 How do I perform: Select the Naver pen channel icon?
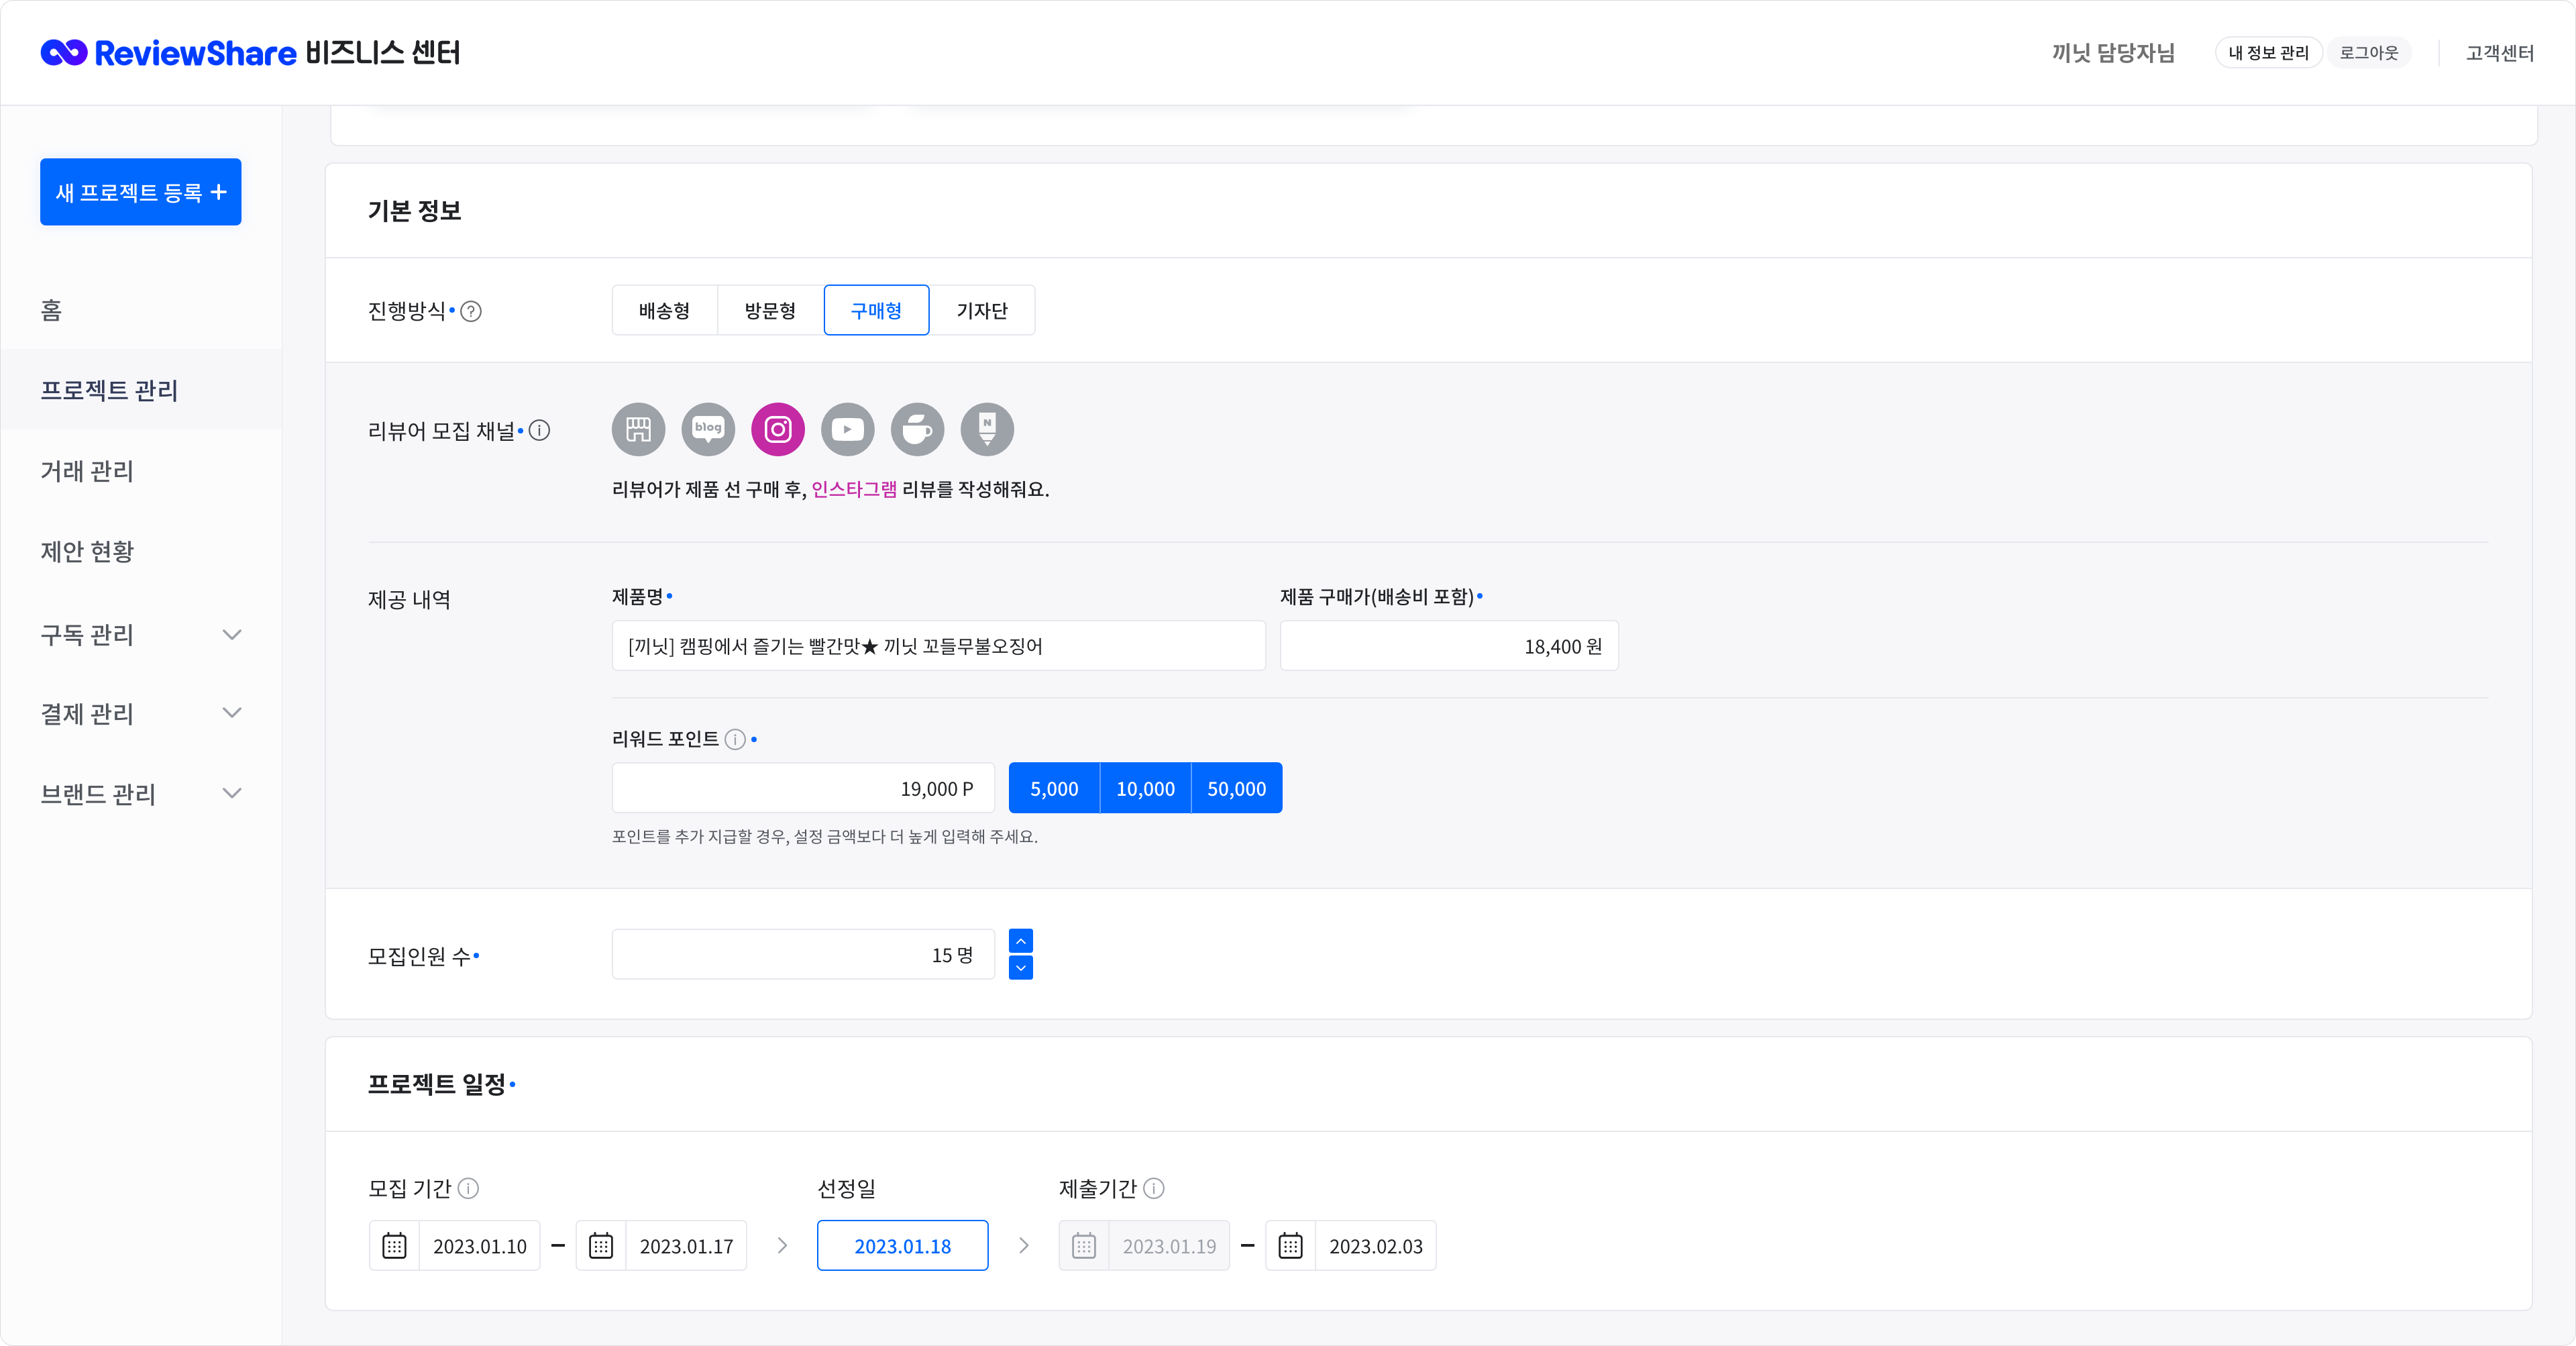(987, 430)
